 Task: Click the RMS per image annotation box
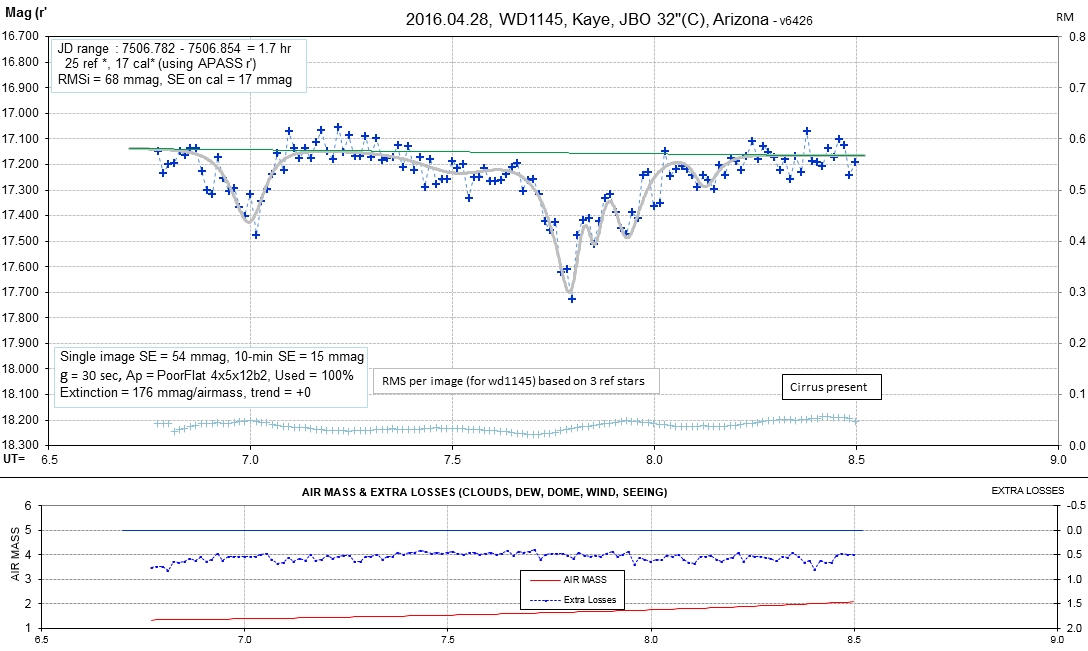coord(516,381)
